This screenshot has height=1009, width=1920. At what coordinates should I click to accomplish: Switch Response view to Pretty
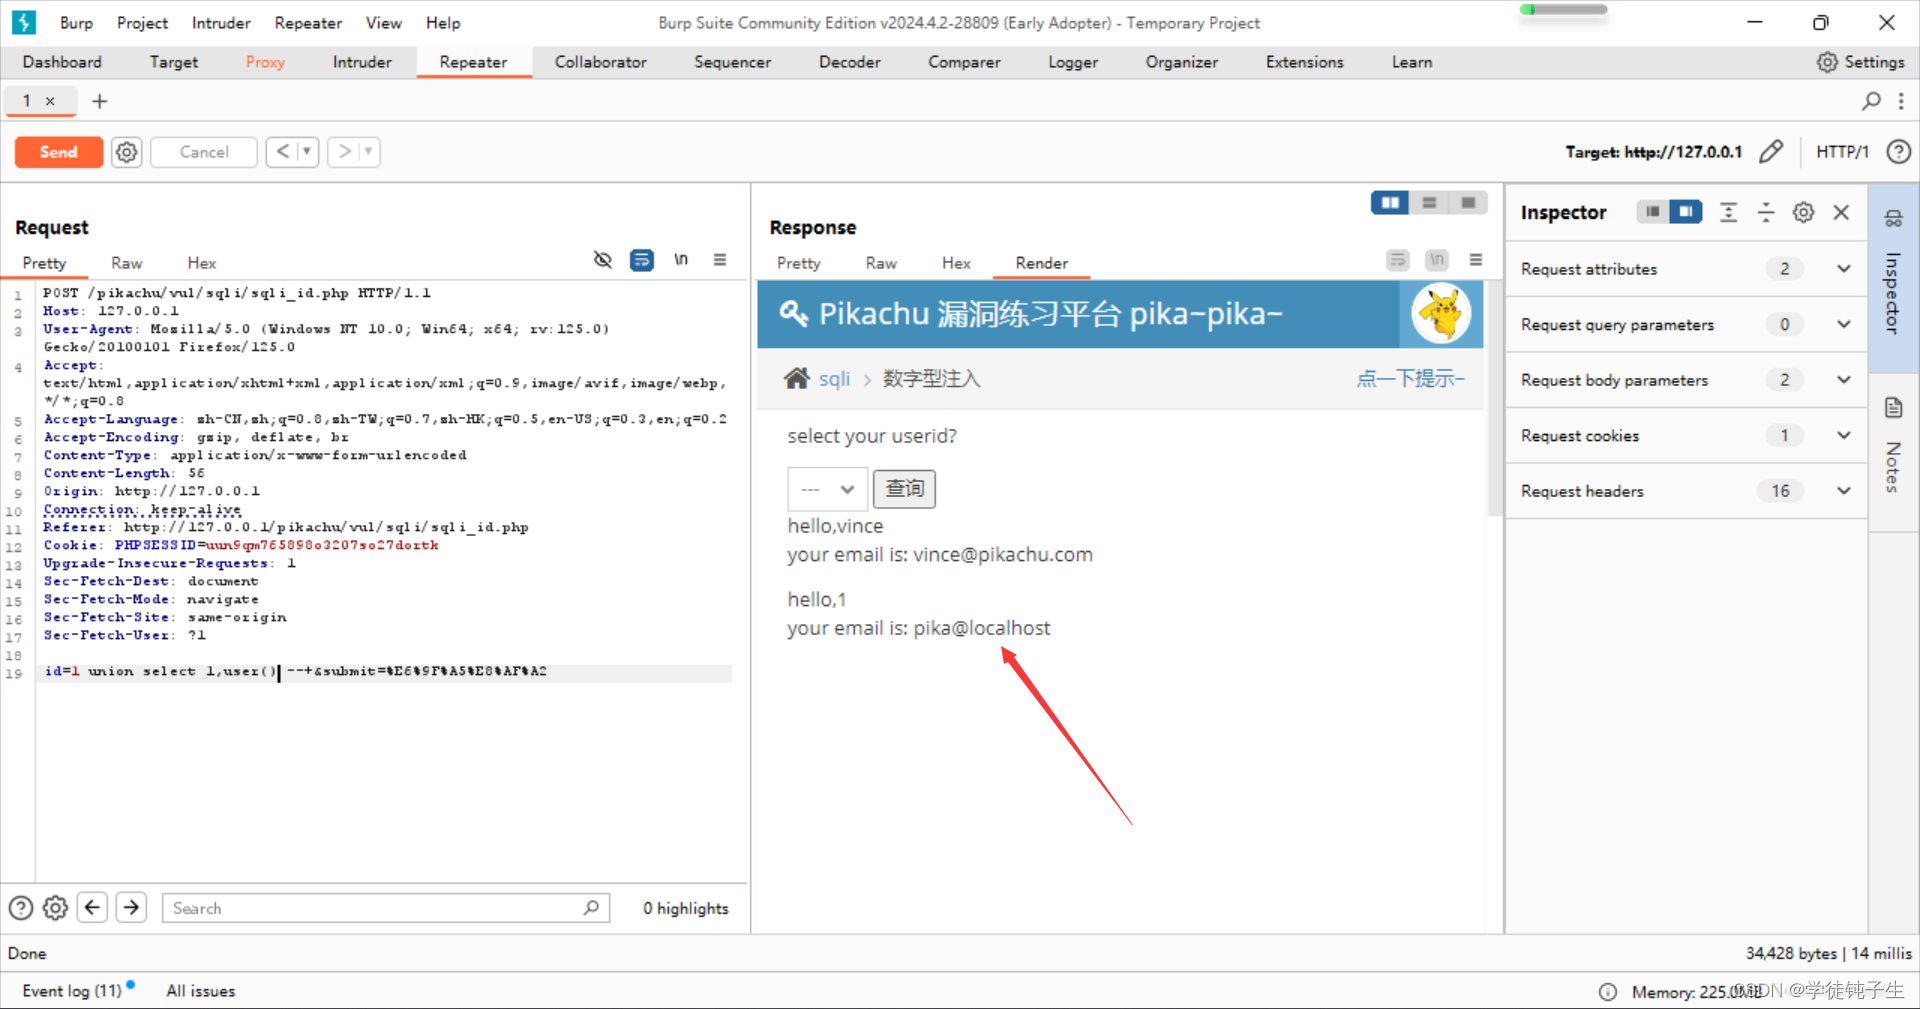point(798,263)
